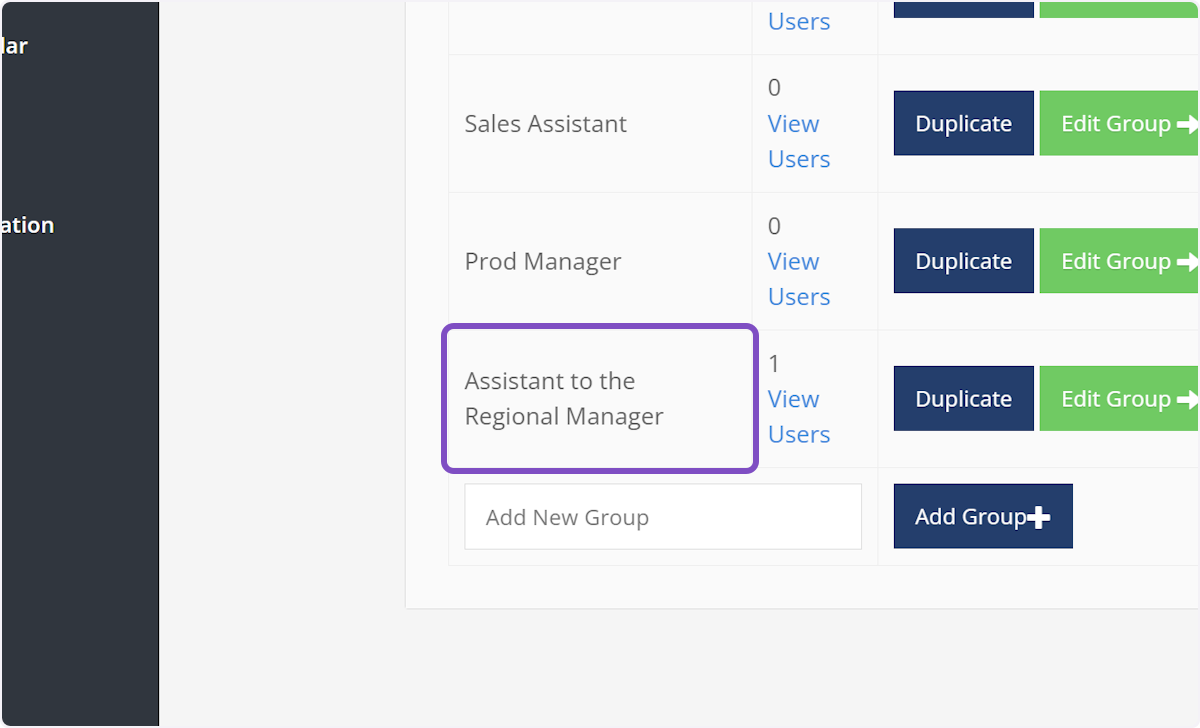
Task: Select the Prod Manager group name
Action: [x=542, y=262]
